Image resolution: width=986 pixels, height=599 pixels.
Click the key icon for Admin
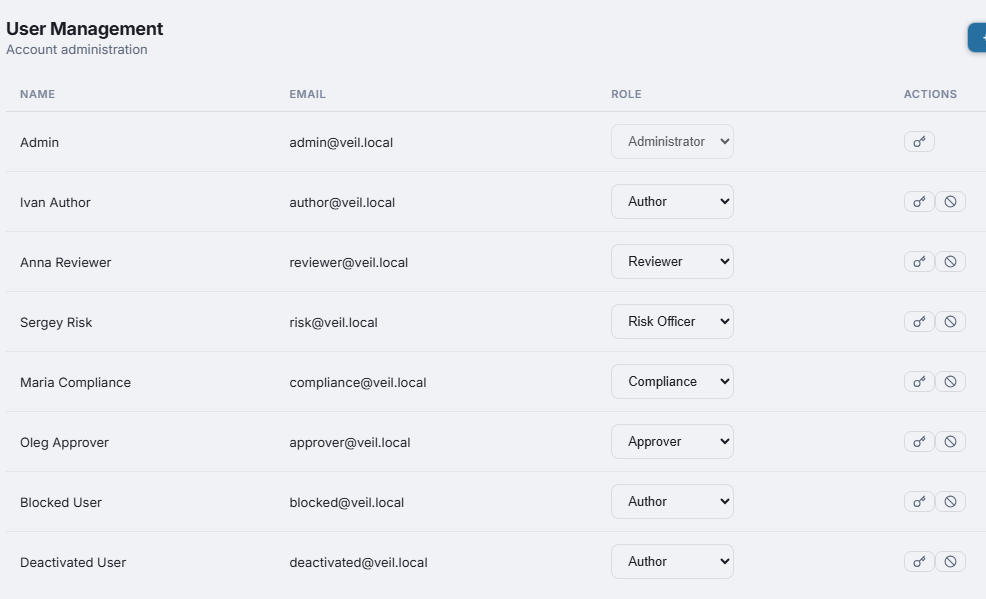[919, 142]
